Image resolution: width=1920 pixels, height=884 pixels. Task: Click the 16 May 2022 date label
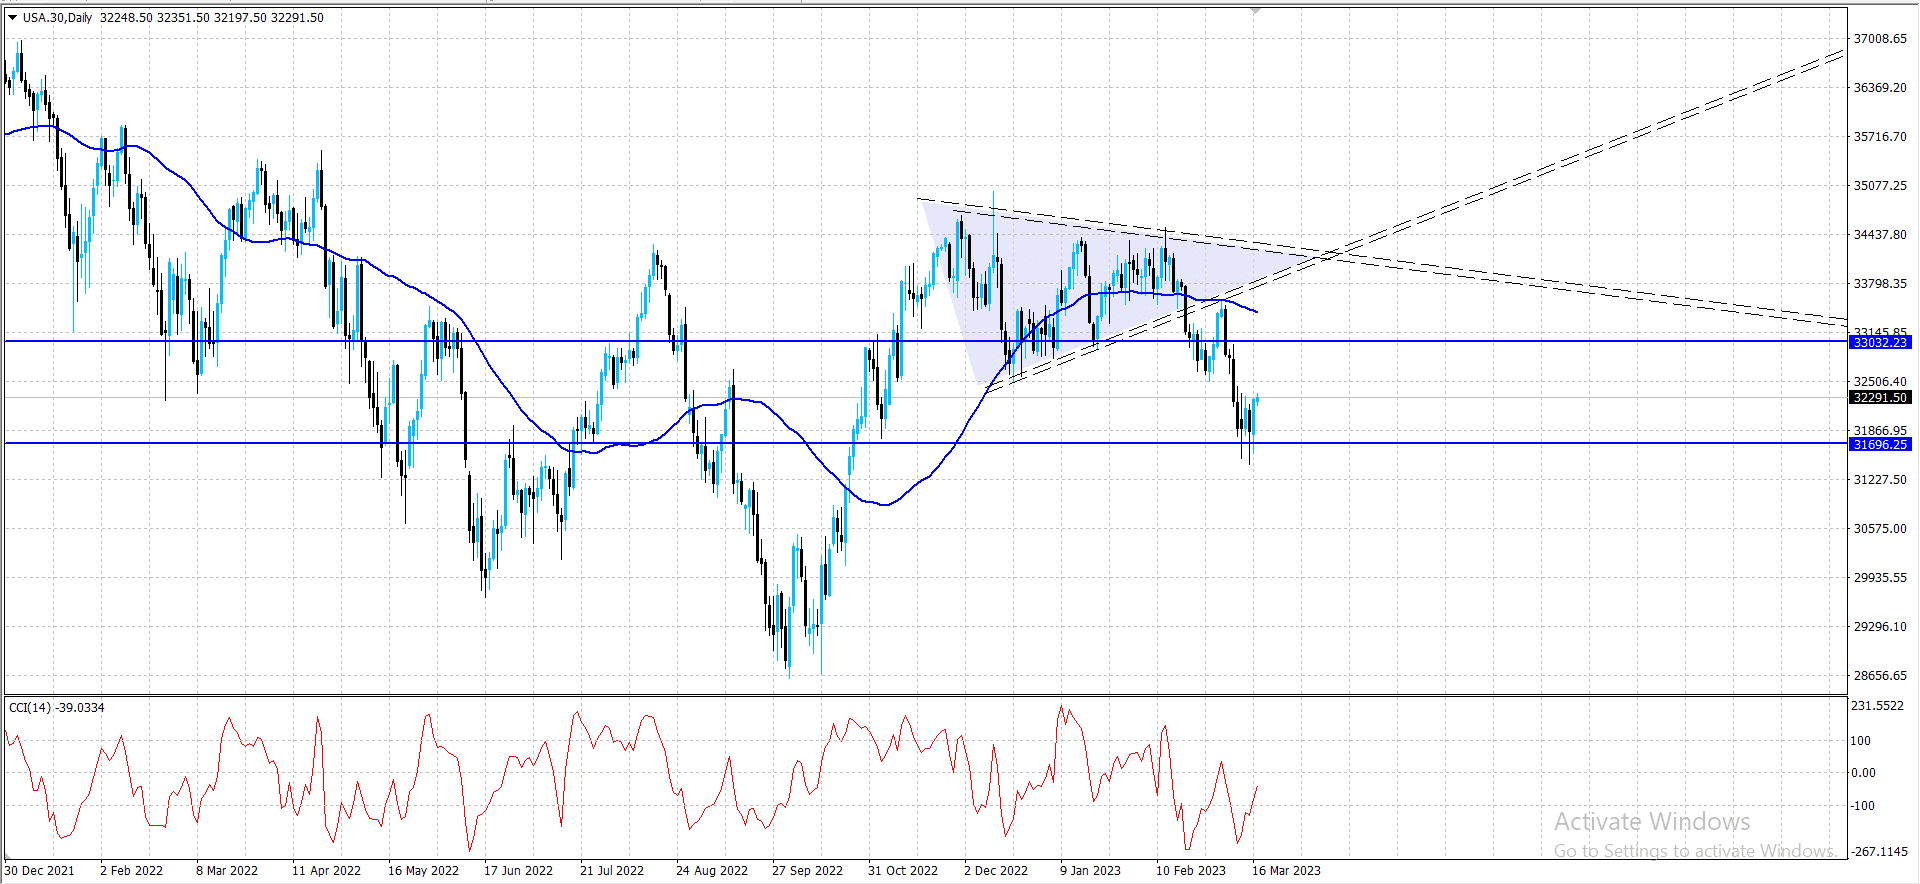click(x=423, y=871)
